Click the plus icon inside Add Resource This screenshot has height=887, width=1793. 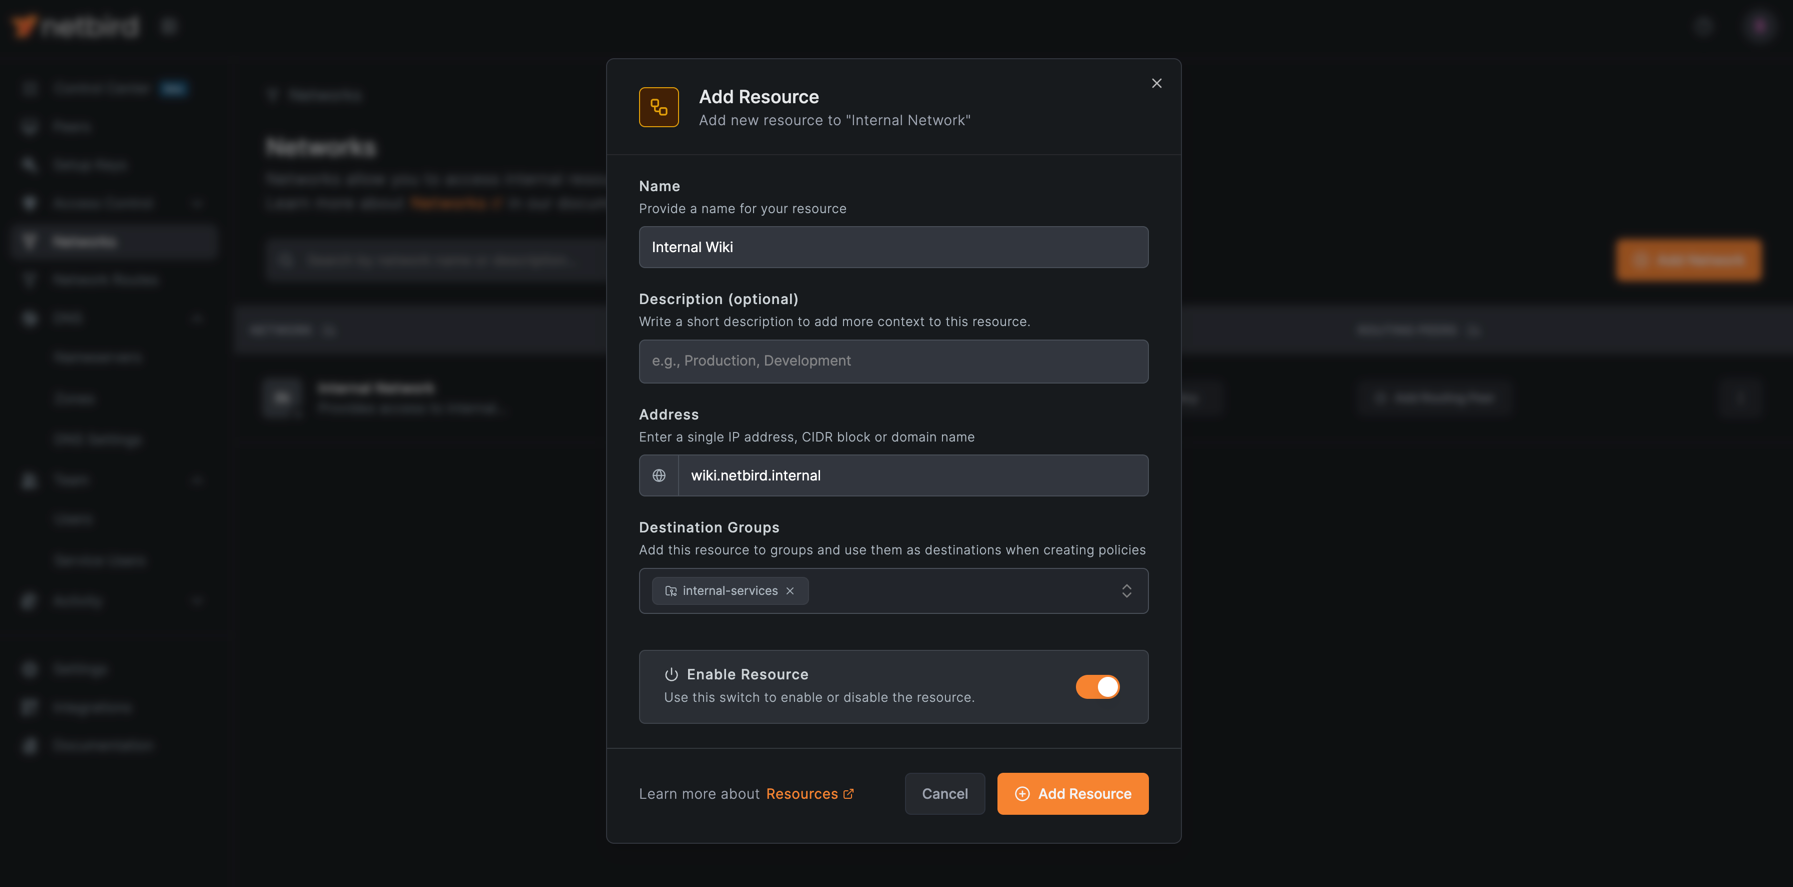[x=1022, y=794]
